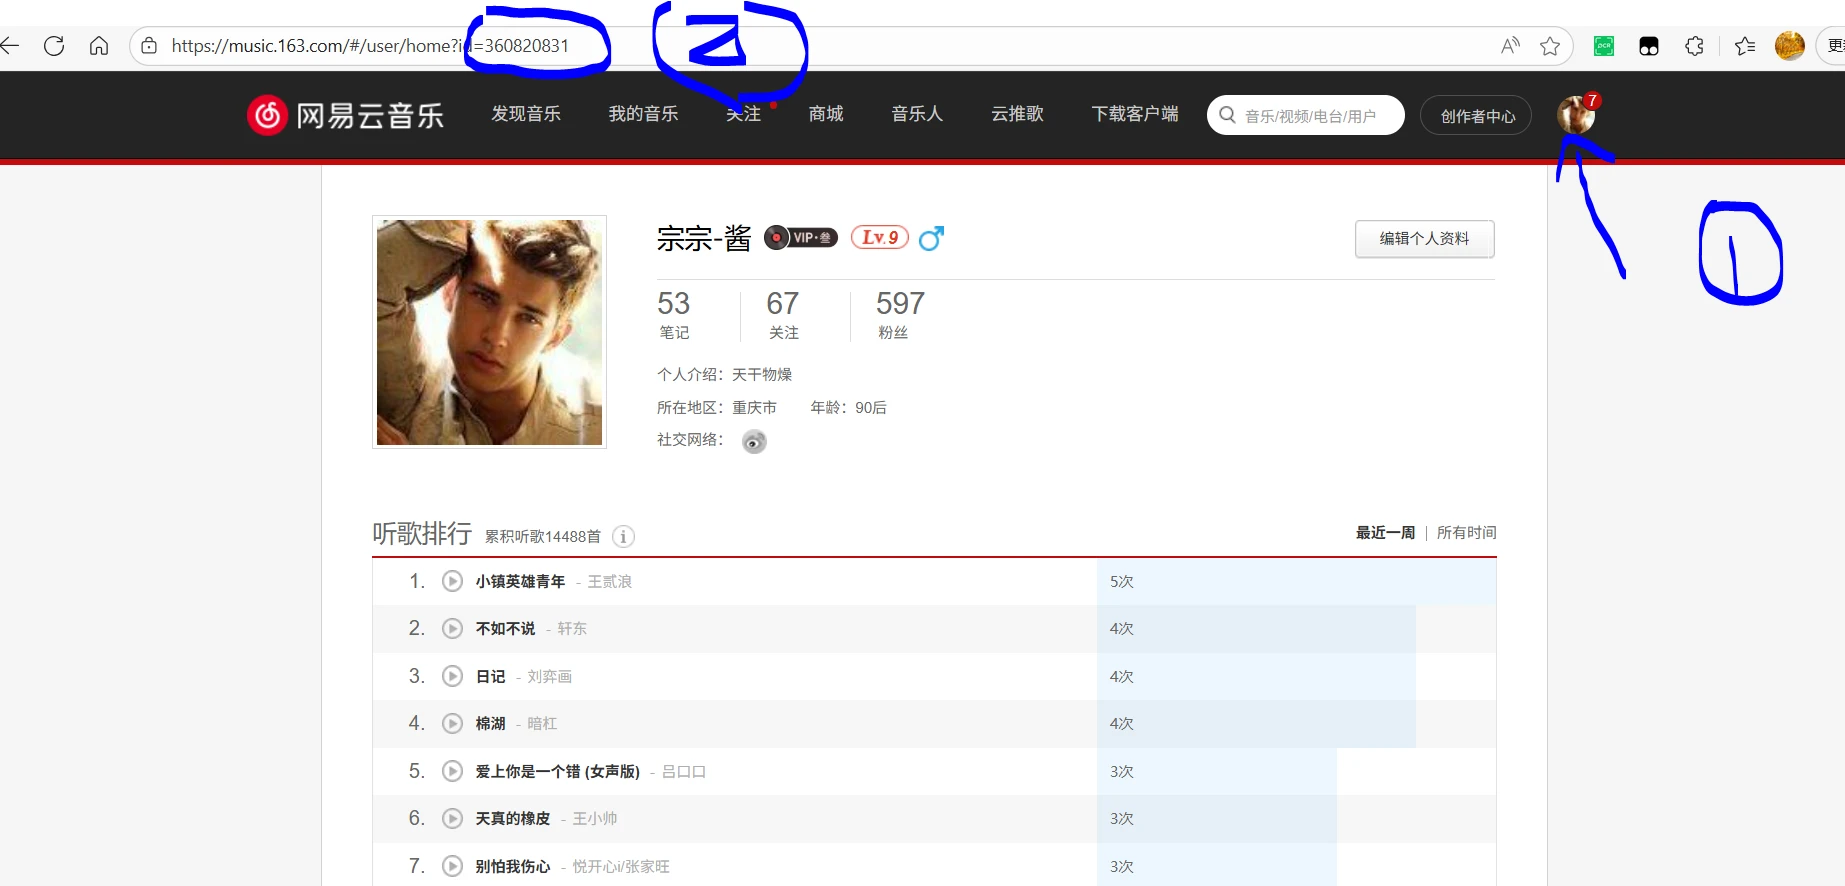Click the browser home button
The width and height of the screenshot is (1845, 886).
[99, 46]
